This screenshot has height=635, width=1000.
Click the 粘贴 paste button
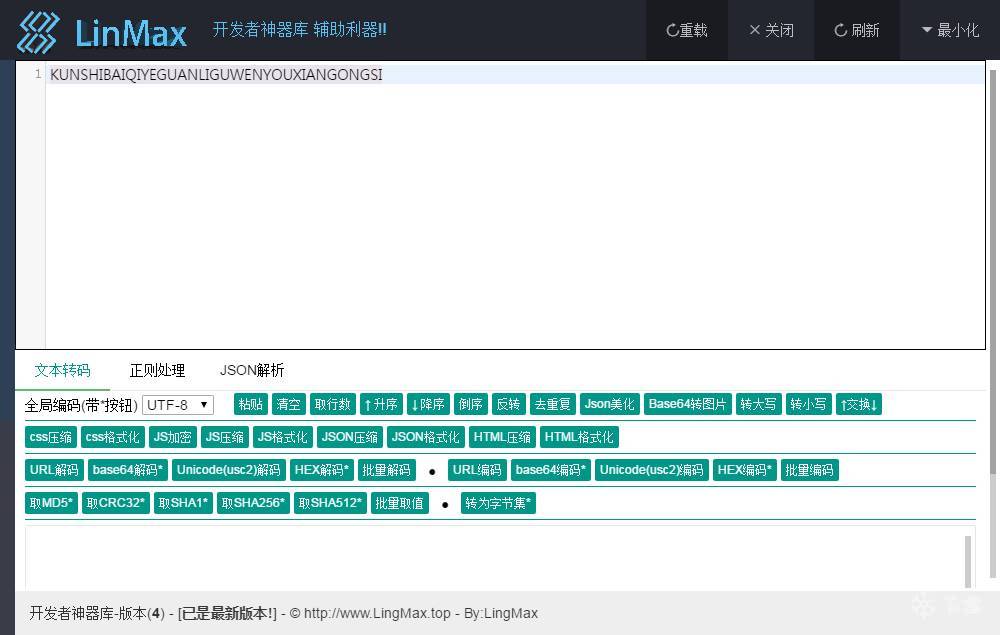[x=251, y=404]
